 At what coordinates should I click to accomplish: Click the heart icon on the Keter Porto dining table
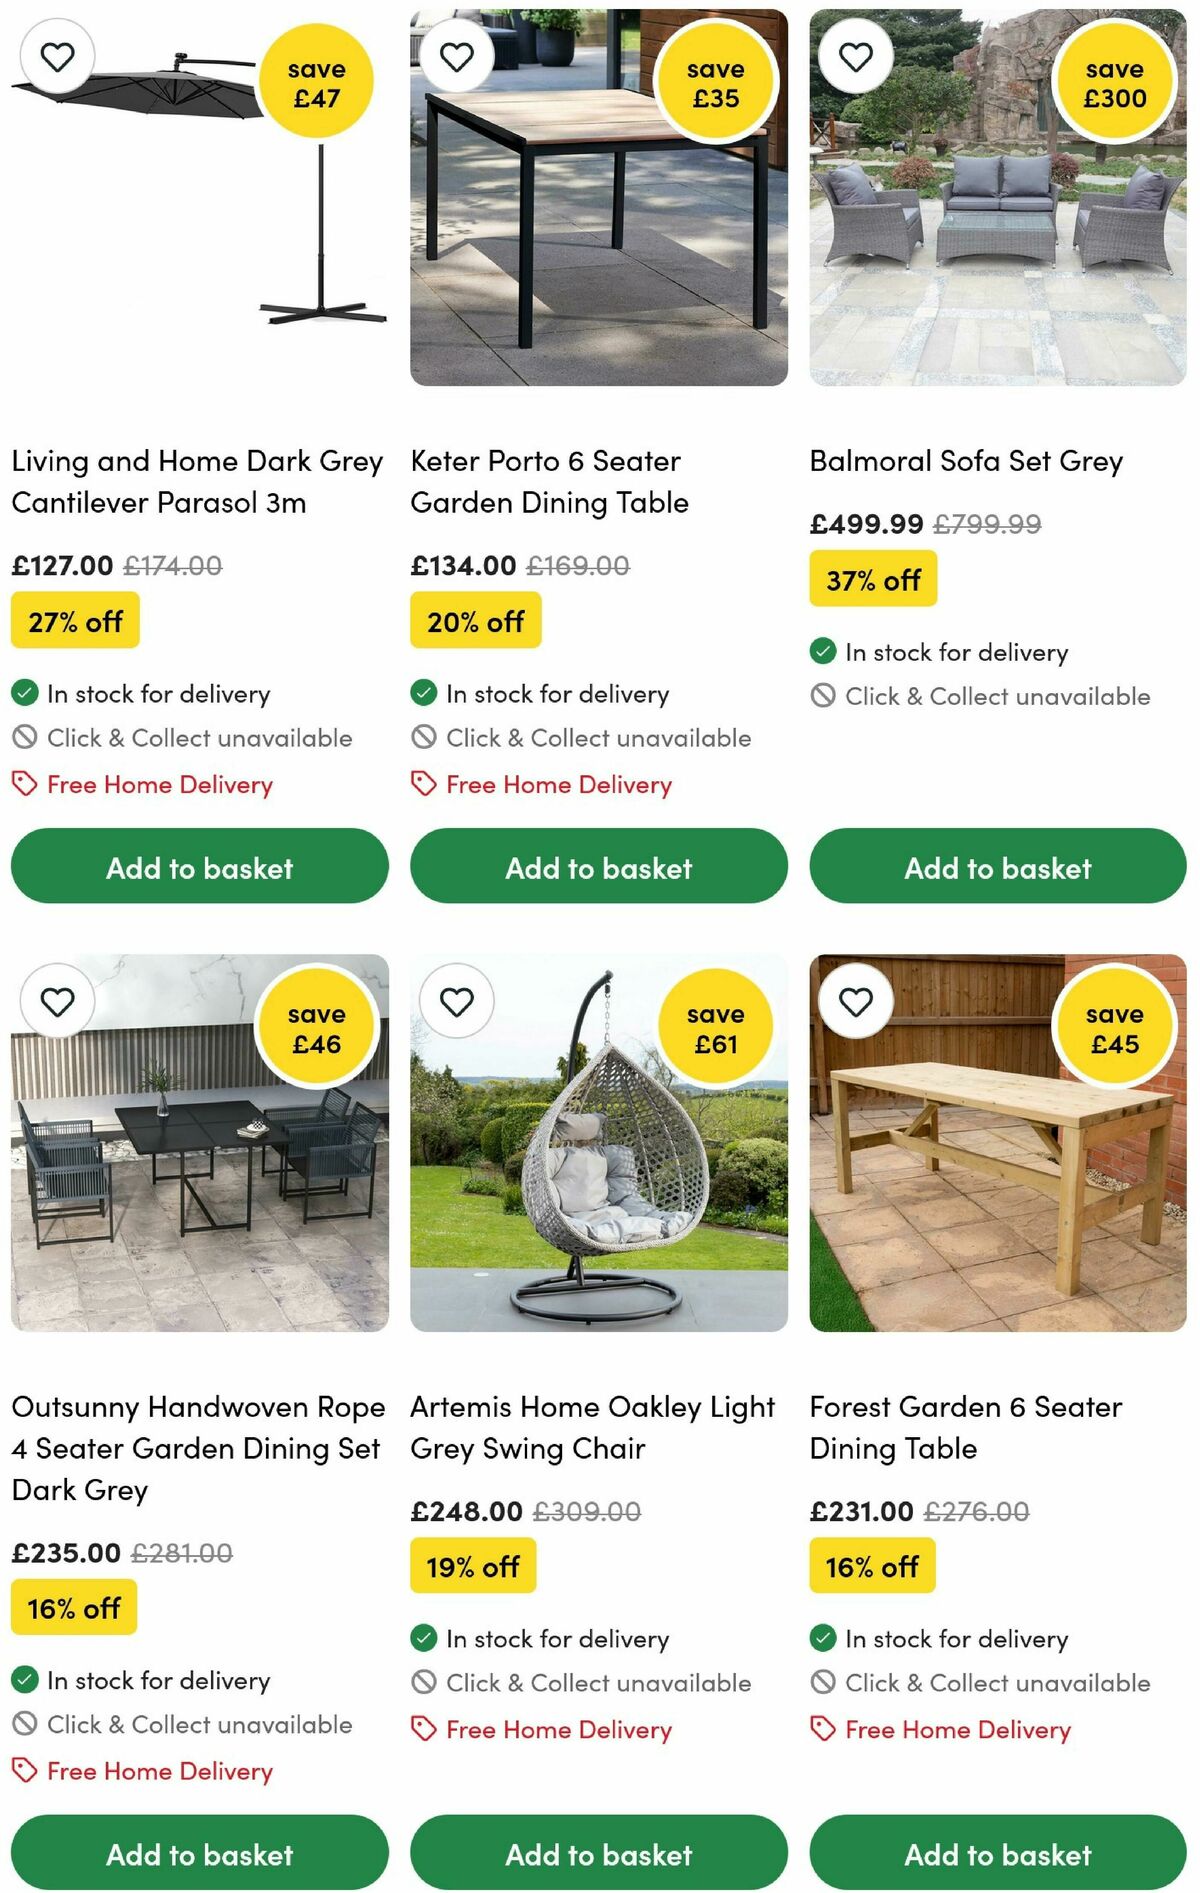tap(457, 57)
